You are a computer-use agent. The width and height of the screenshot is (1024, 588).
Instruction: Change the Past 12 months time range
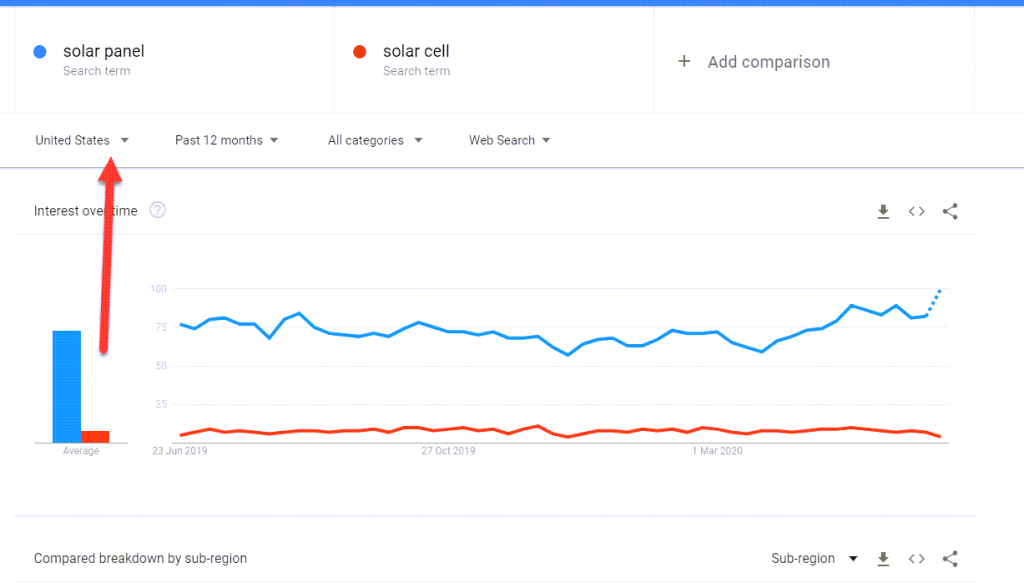tap(227, 140)
